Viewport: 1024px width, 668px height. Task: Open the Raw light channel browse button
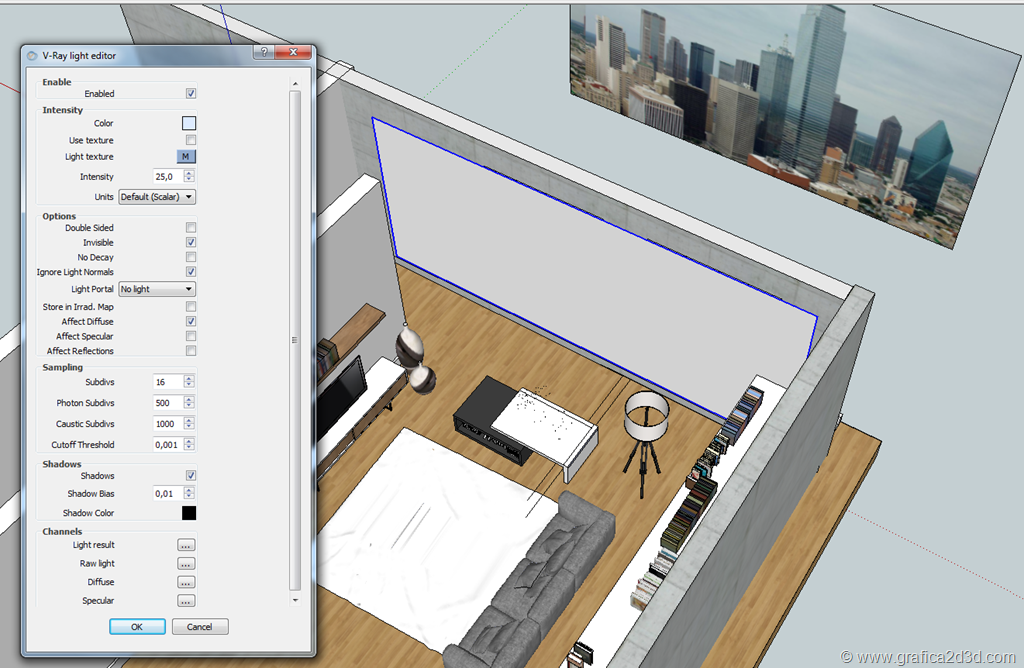pos(186,564)
